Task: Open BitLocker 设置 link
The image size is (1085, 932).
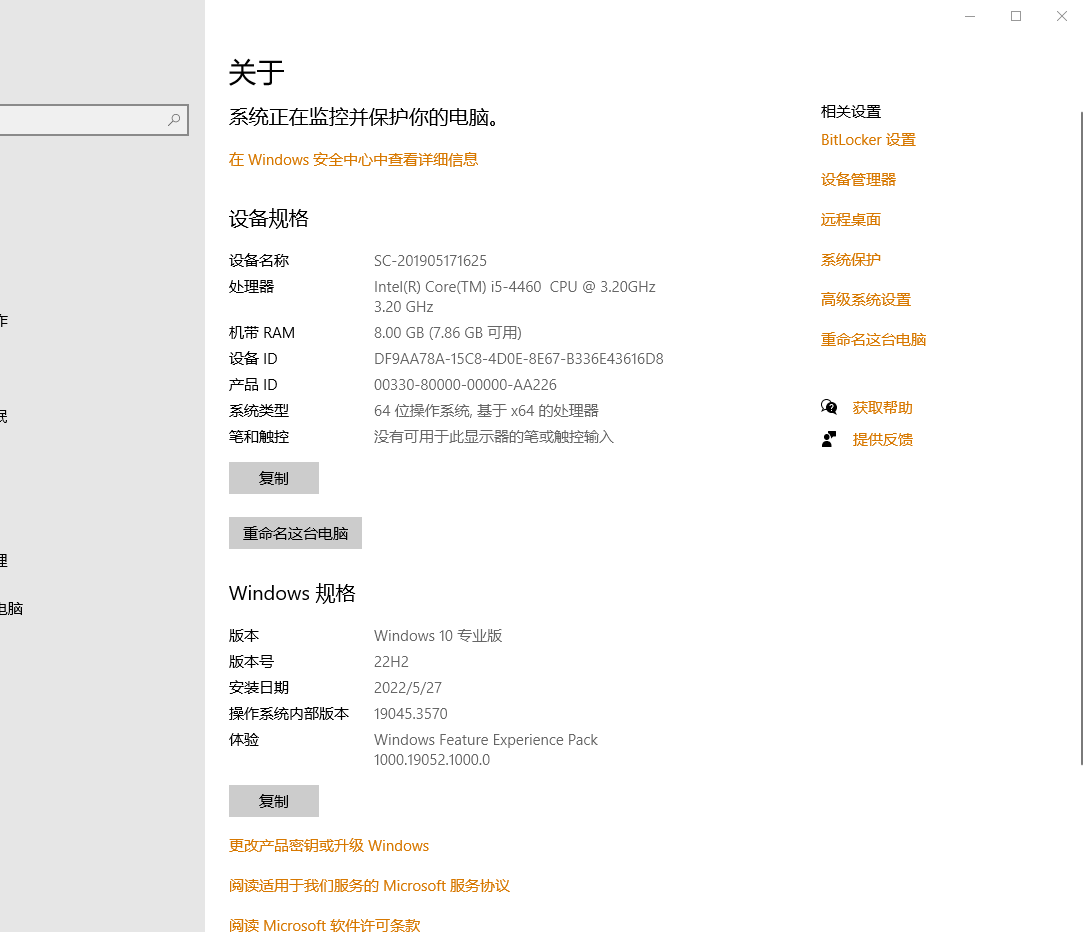Action: click(x=868, y=140)
